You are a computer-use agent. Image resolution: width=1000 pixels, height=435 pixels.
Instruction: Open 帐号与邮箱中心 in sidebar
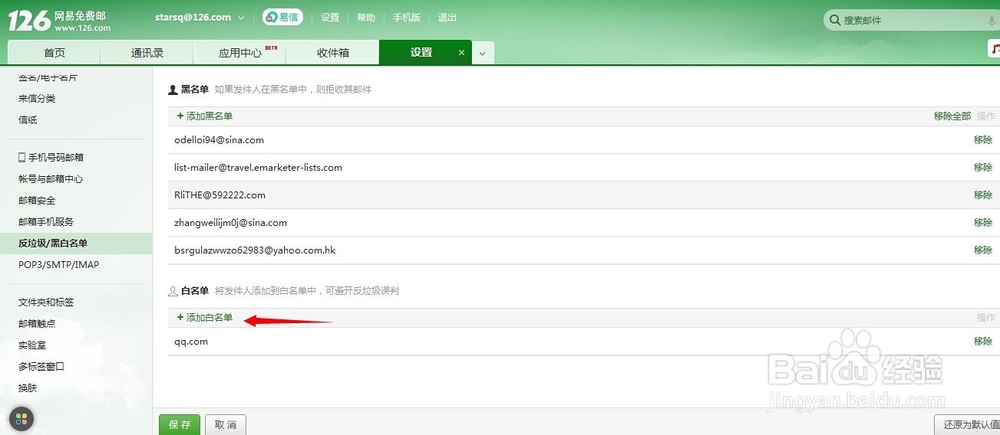pos(51,179)
